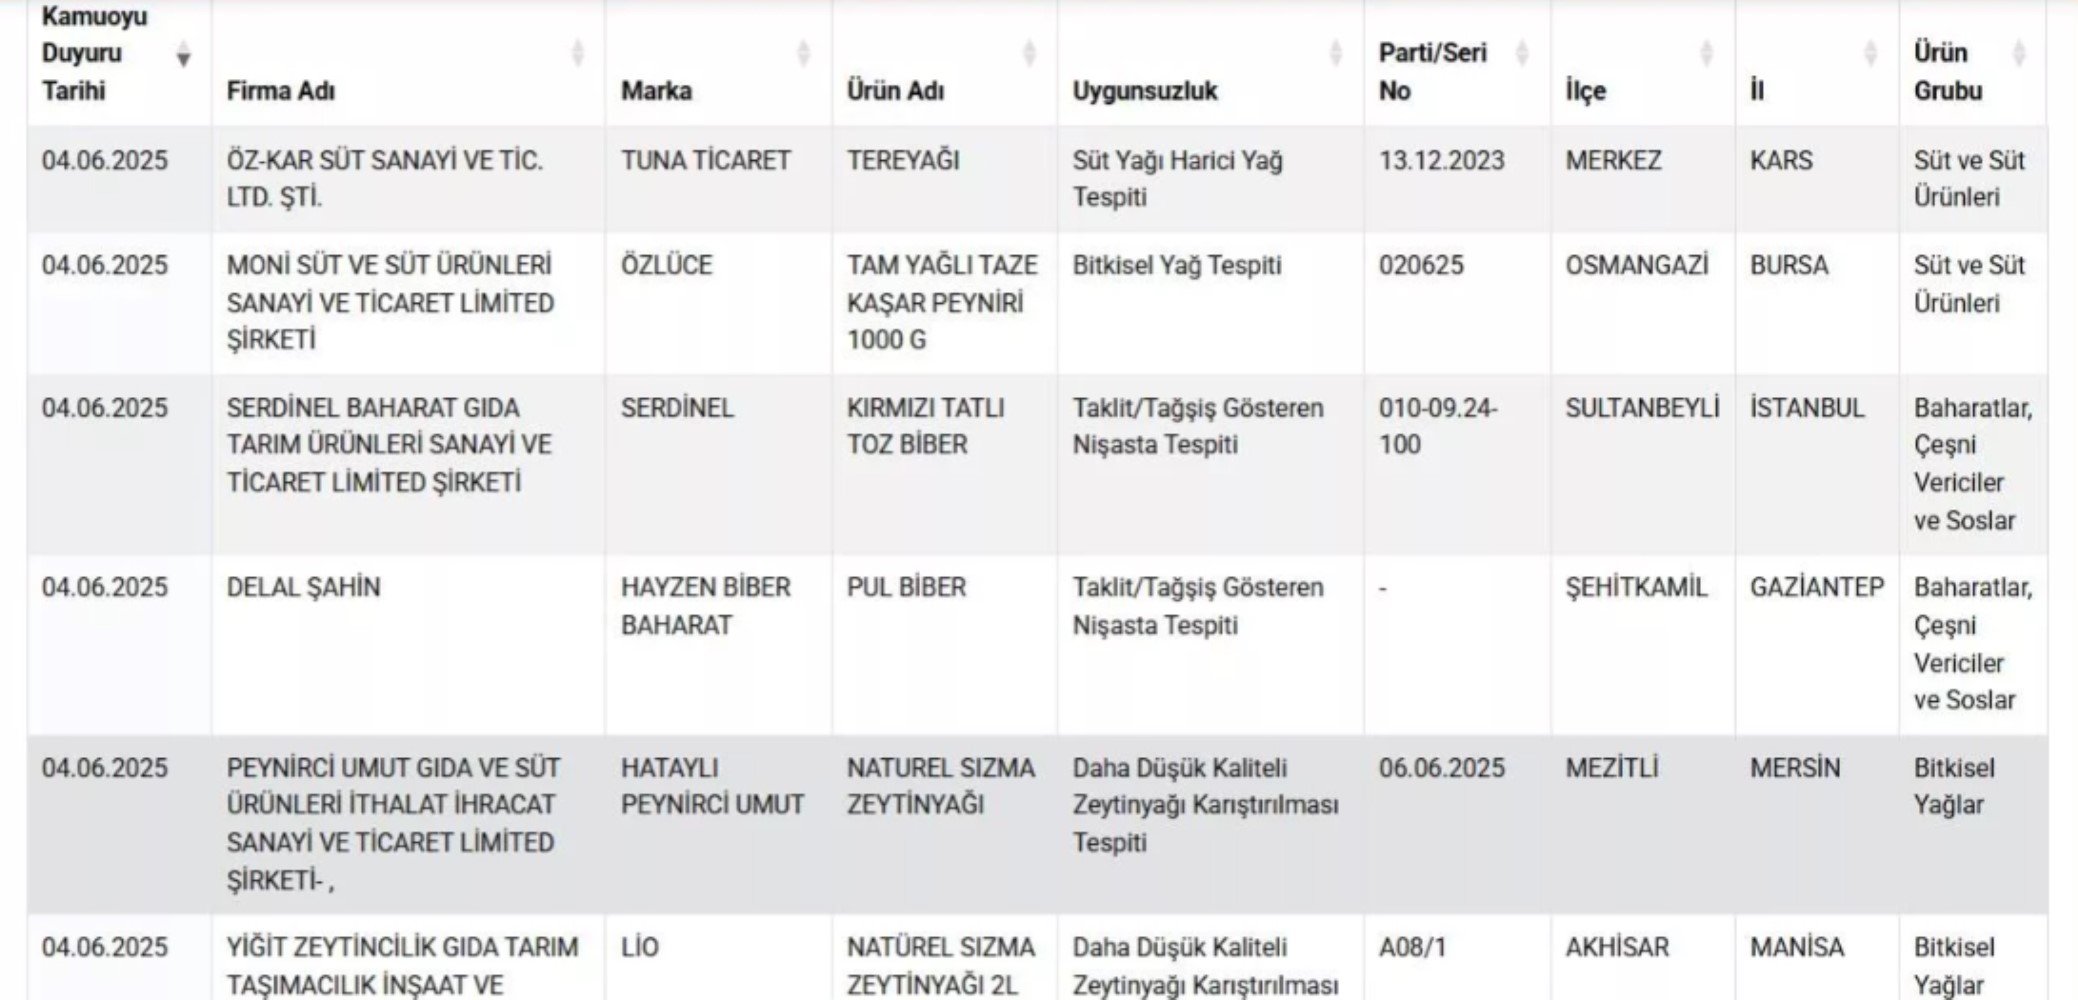Click sort arrows in Firma Adı column
Viewport: 2078px width, 1000px height.
tap(577, 54)
